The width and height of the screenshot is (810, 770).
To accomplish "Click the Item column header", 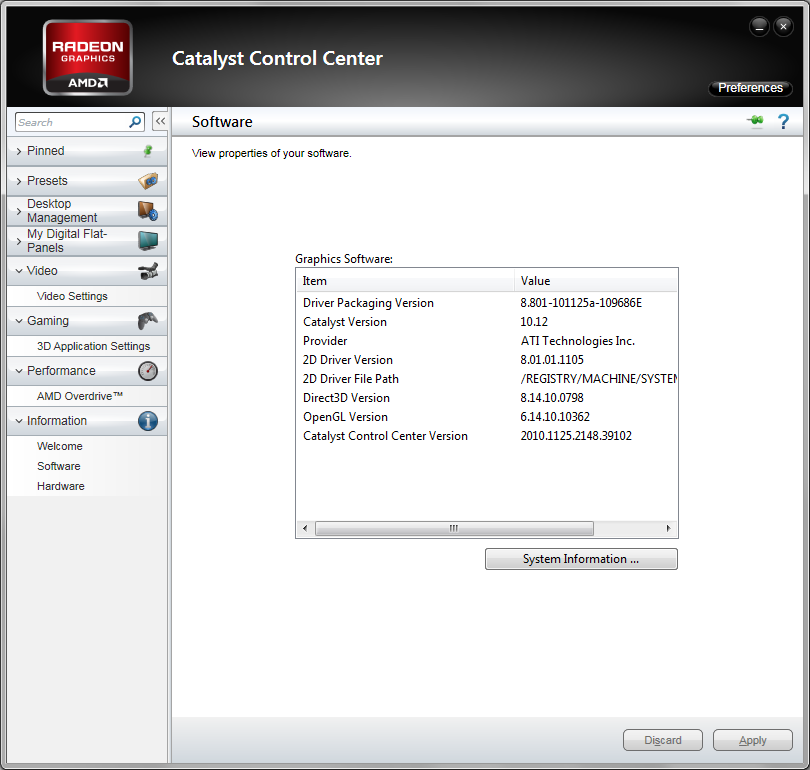I will 406,281.
